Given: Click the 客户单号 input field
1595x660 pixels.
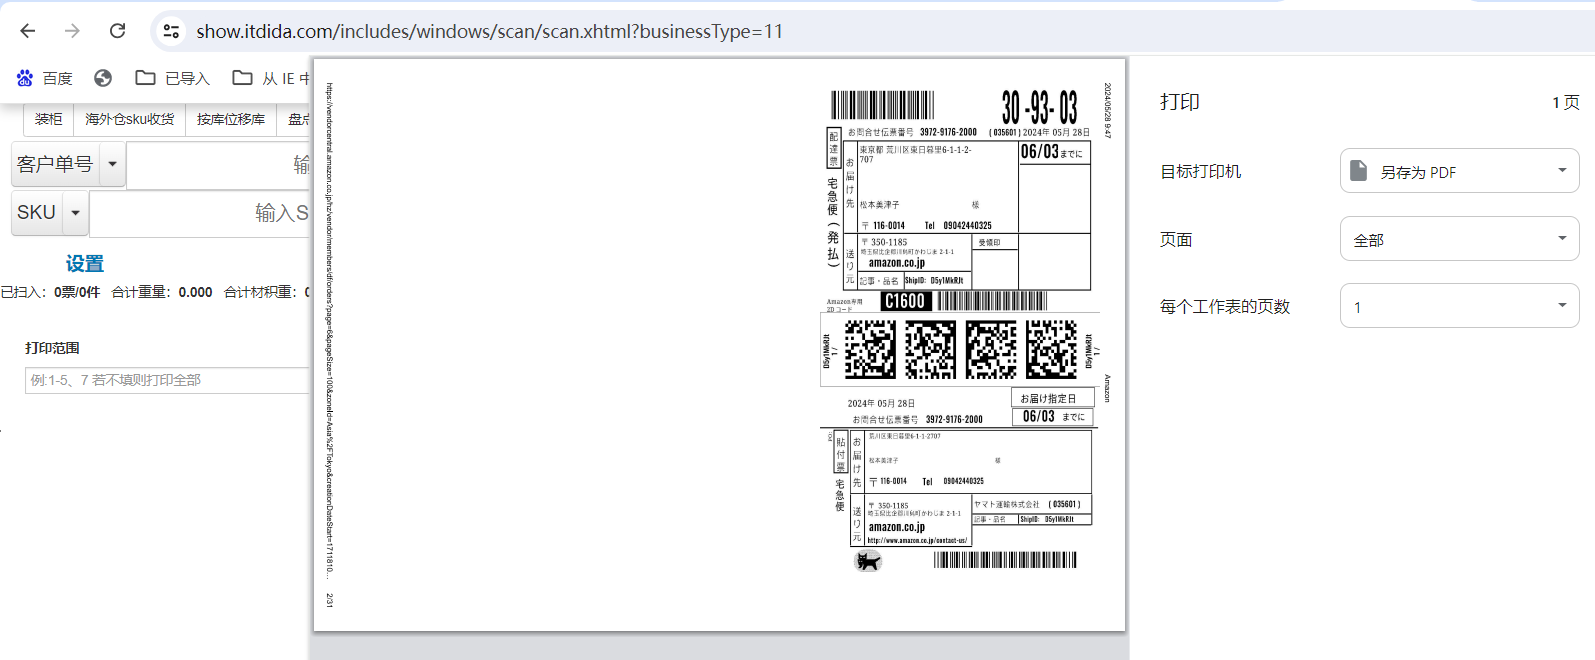Looking at the screenshot, I should [x=219, y=165].
